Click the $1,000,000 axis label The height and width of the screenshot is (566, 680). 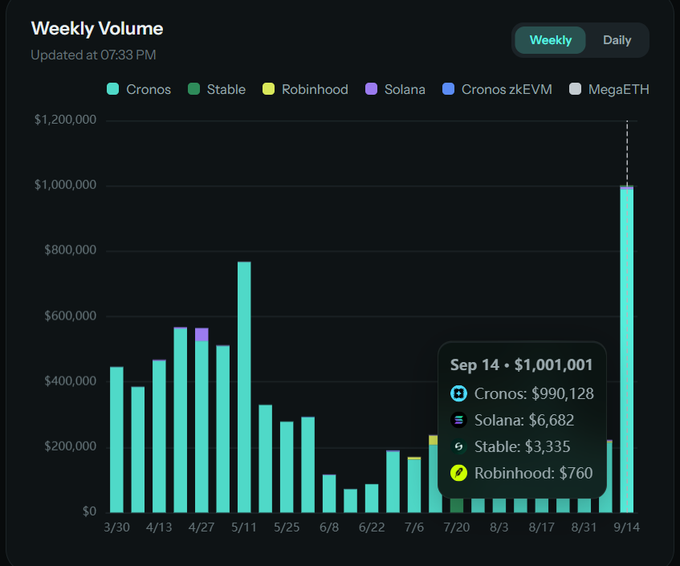[x=65, y=185]
